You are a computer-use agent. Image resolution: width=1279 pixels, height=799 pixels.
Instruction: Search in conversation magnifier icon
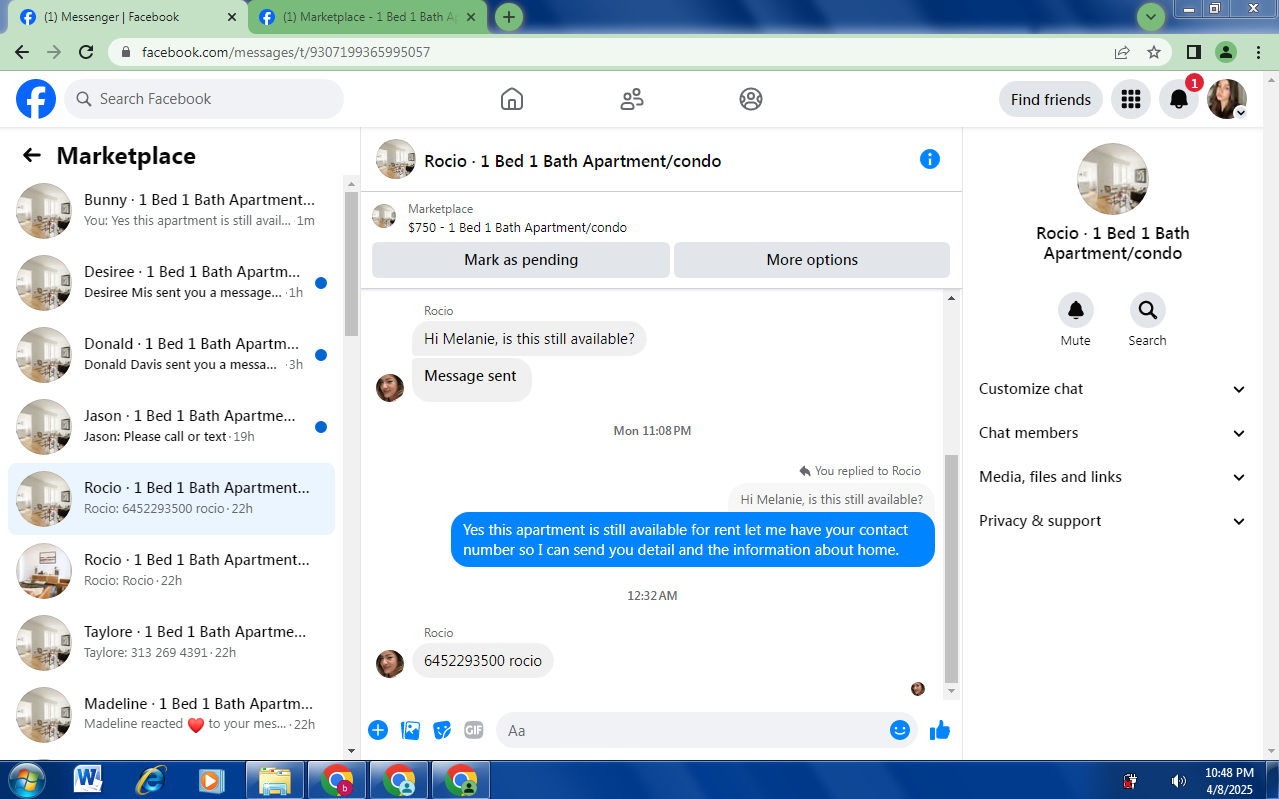[1148, 310]
